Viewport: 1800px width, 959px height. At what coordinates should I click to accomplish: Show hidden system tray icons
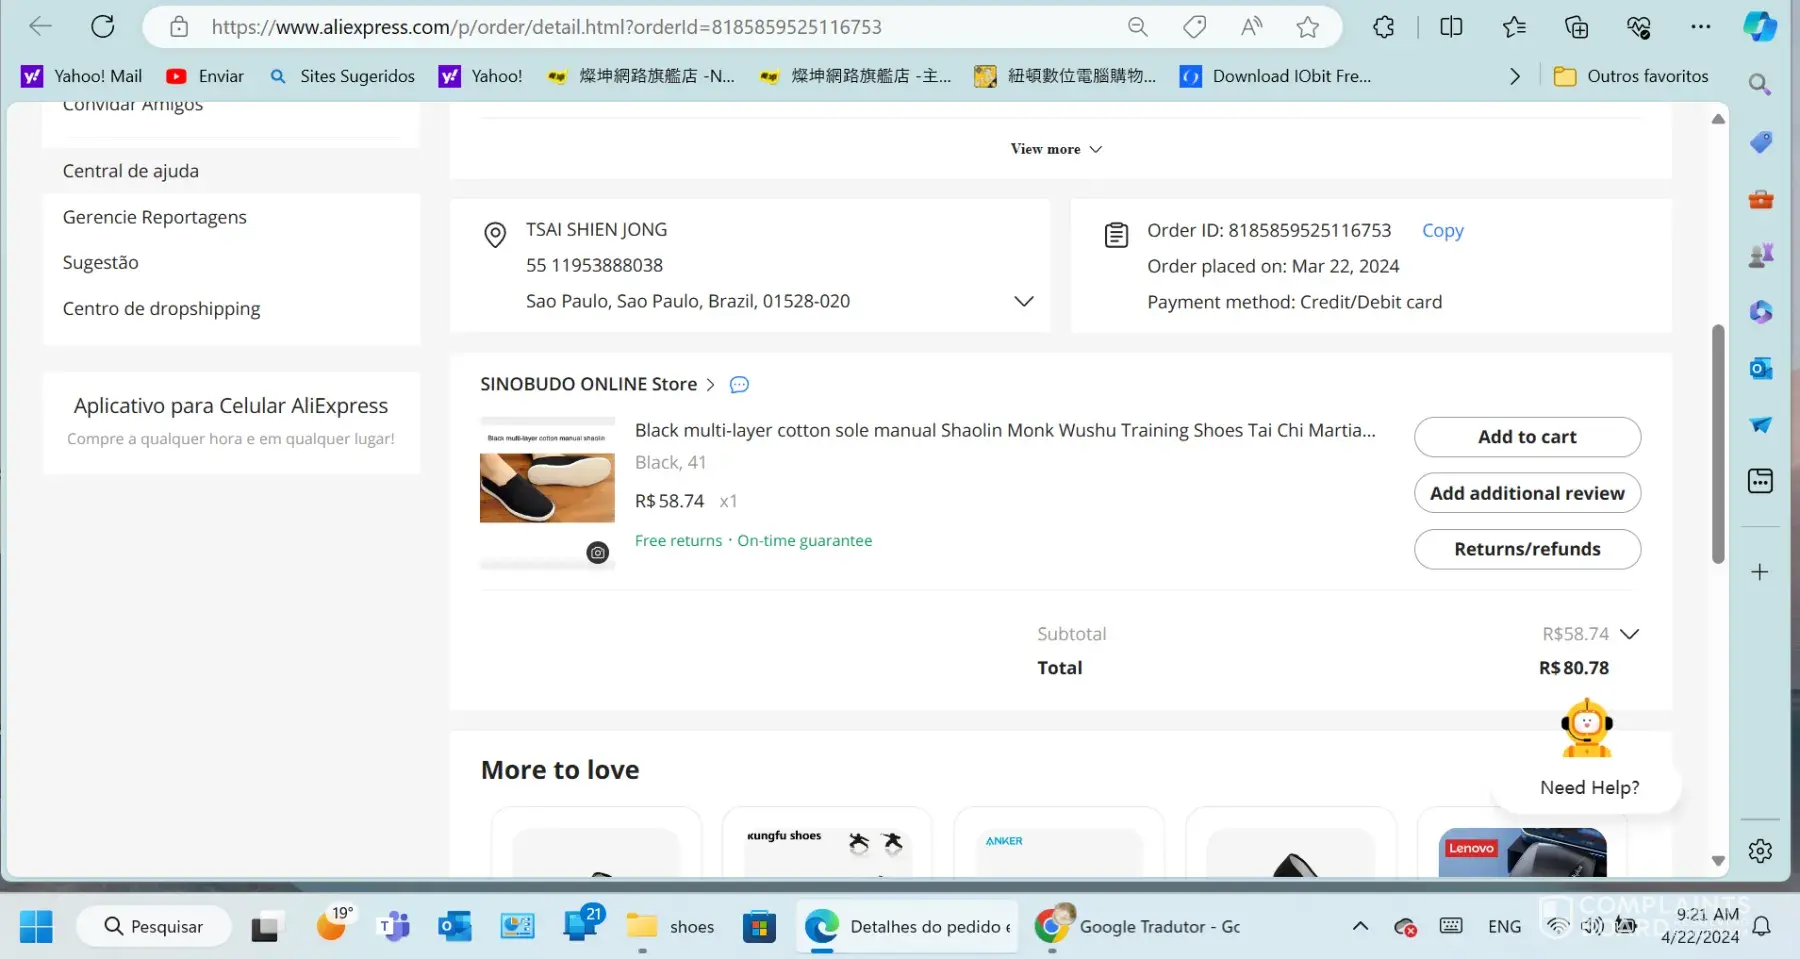coord(1360,926)
